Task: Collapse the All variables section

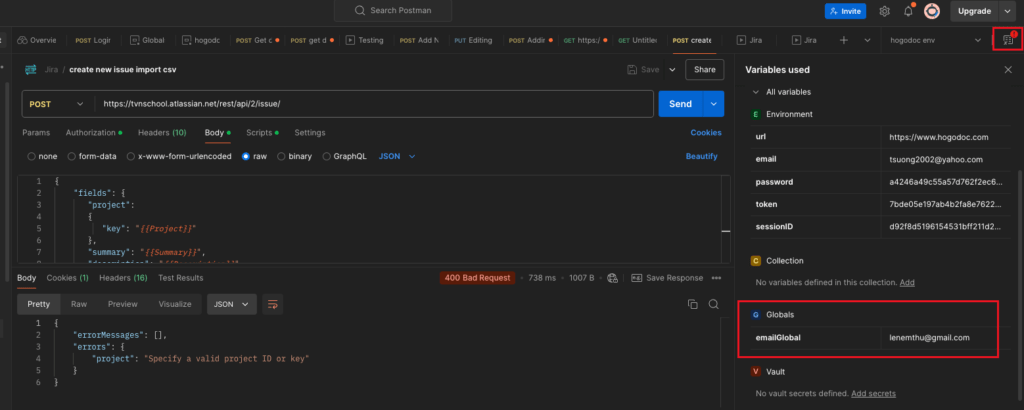Action: 756,92
